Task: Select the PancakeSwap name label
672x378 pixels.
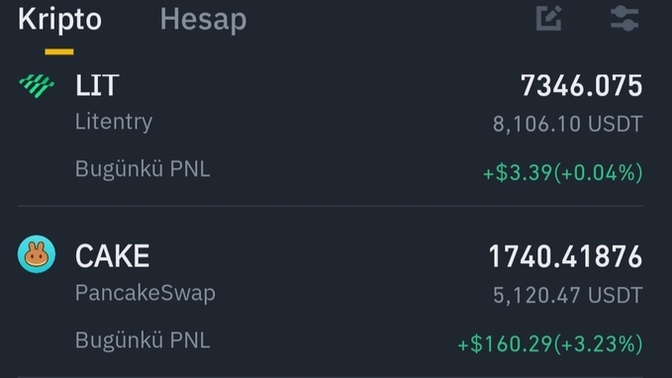Action: pyautogui.click(x=145, y=294)
